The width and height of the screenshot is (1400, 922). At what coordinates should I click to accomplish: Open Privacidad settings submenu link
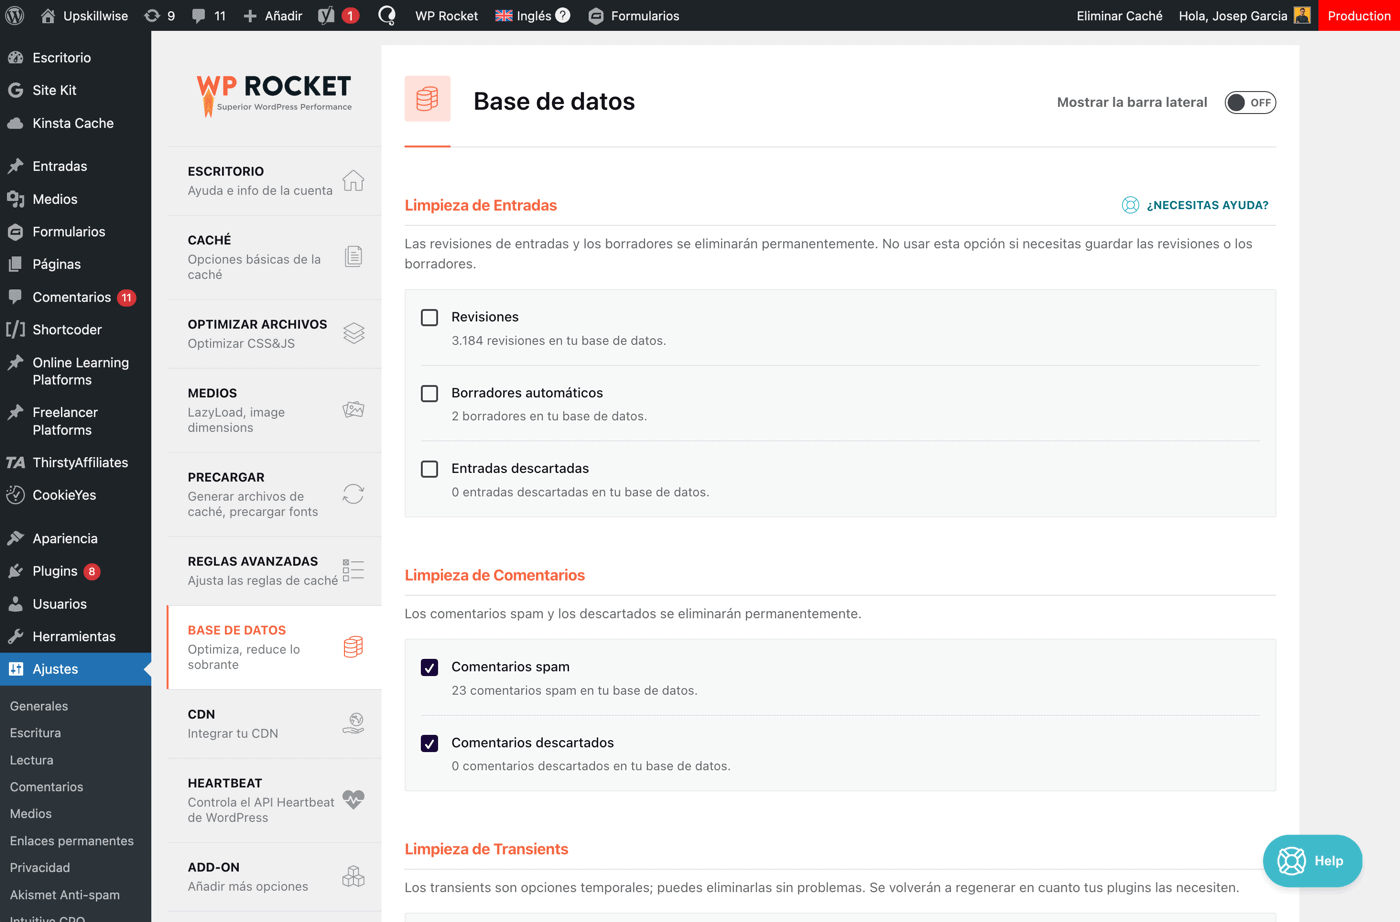pyautogui.click(x=40, y=868)
